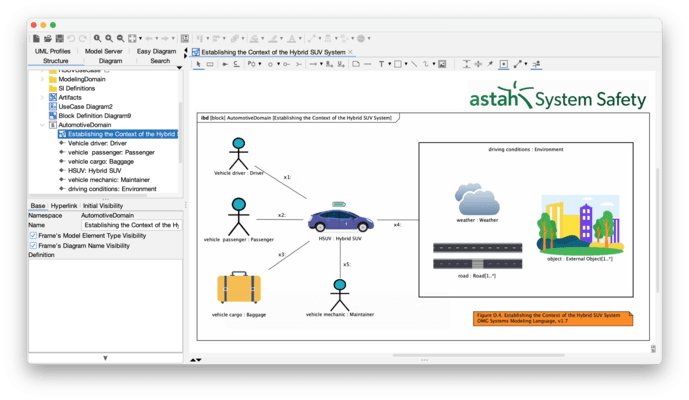Click the Definition text area

coord(105,305)
